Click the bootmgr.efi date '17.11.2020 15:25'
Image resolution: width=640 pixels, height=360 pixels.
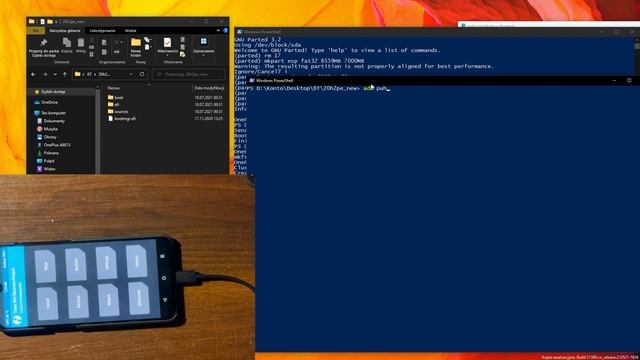tap(209, 118)
